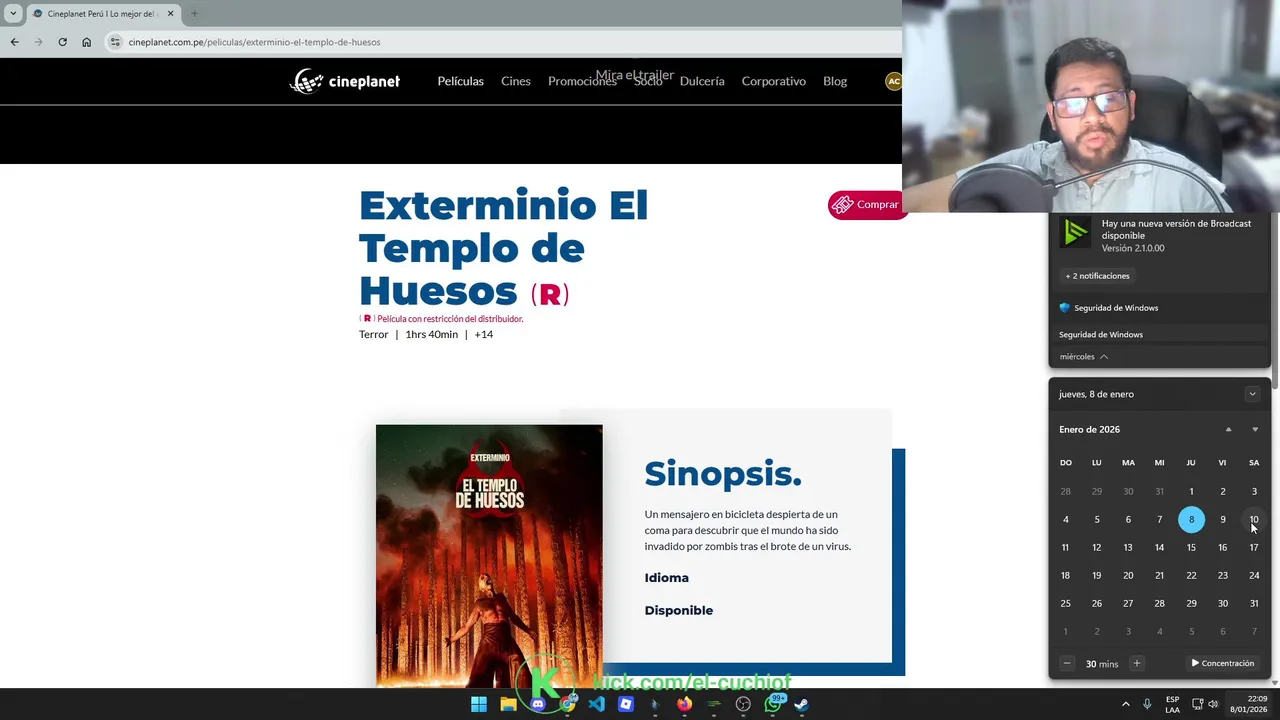
Task: Click the Idioma label
Action: (x=666, y=578)
